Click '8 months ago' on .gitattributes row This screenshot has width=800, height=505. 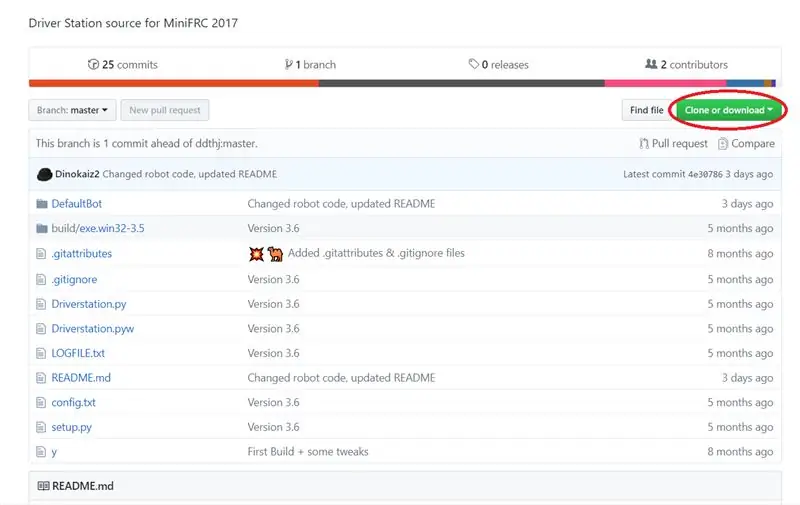740,254
